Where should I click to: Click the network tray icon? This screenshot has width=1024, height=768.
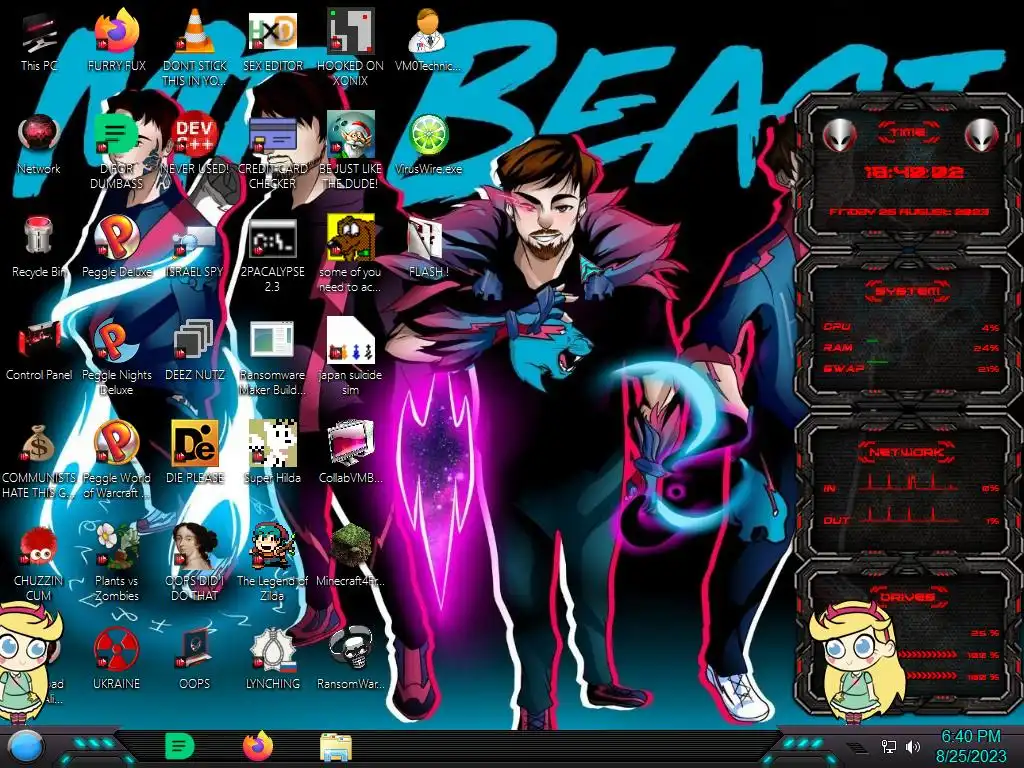coord(888,746)
